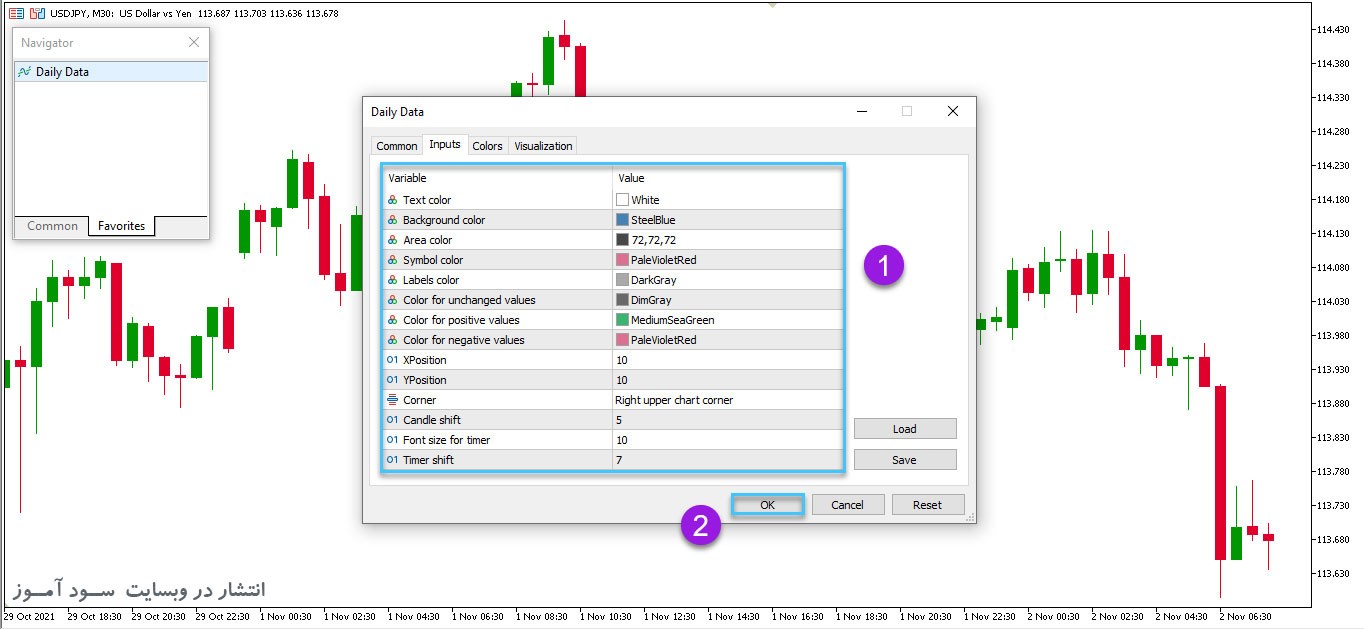Screen dimensions: 1364x629
Task: Close the Navigator panel
Action: point(194,42)
